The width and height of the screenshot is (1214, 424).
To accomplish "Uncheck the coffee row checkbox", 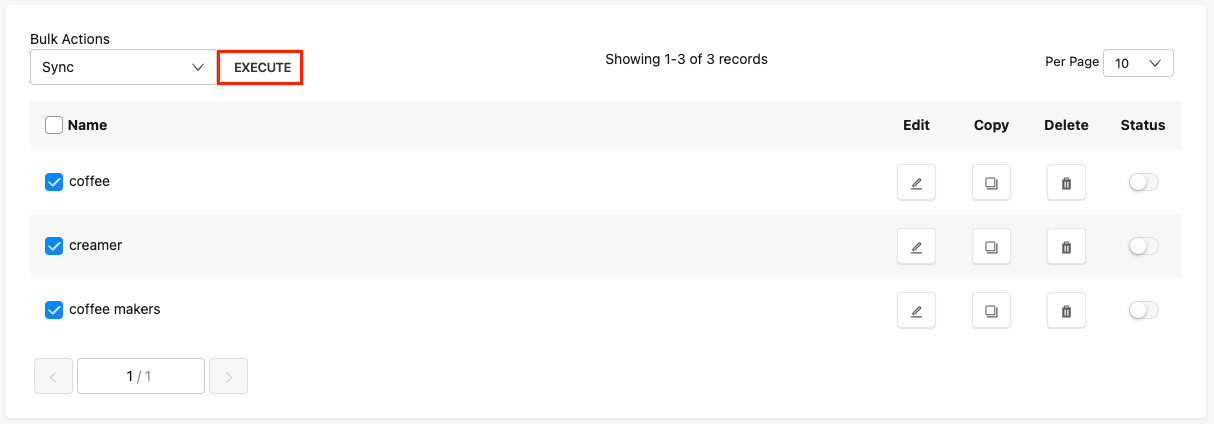I will (x=54, y=182).
